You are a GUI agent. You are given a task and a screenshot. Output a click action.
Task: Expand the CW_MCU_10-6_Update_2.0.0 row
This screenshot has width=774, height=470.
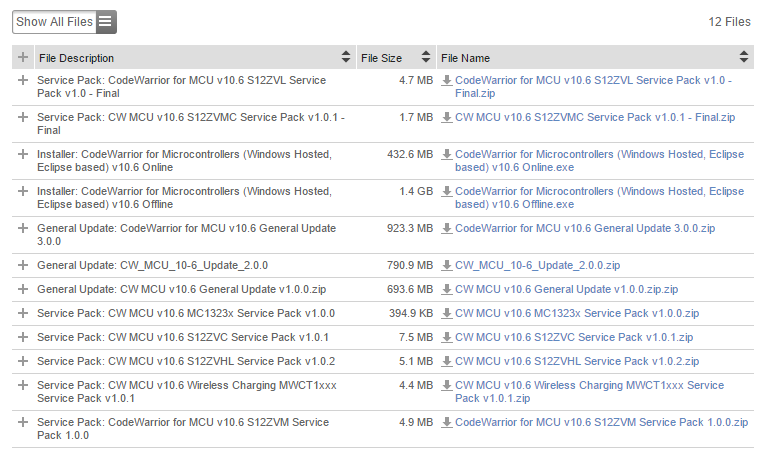[23, 265]
